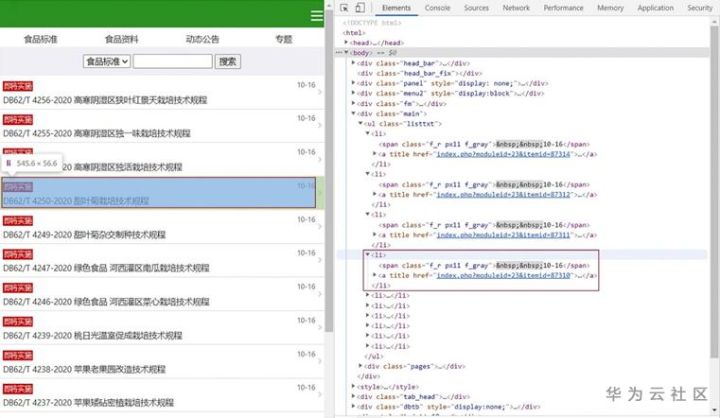Open link index.php itemid=87314 in DOM
720x418 pixels.
click(x=503, y=154)
